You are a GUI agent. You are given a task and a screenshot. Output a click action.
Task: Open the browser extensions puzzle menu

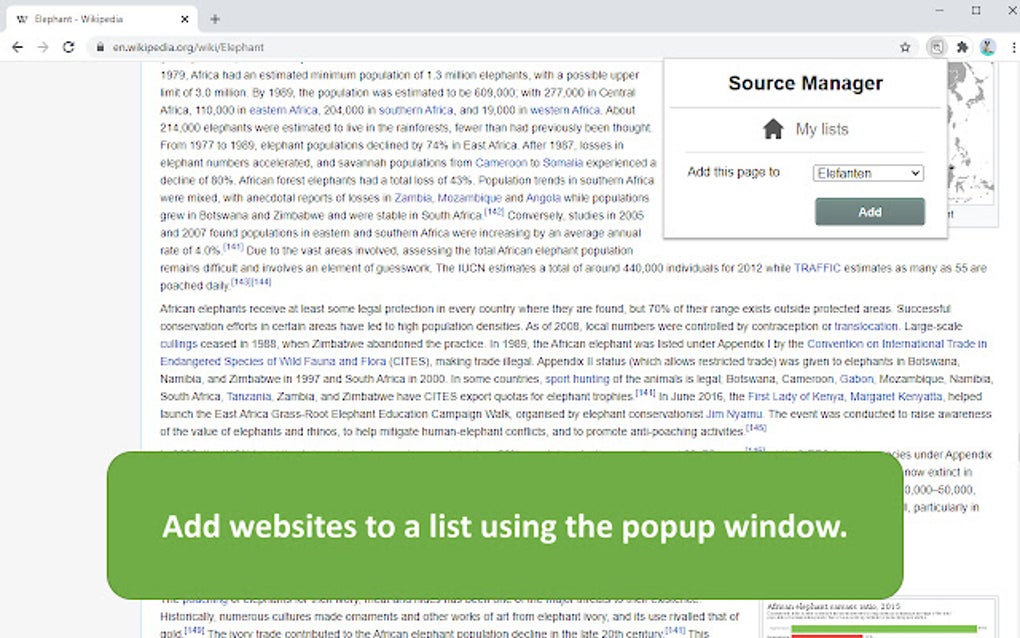(961, 46)
